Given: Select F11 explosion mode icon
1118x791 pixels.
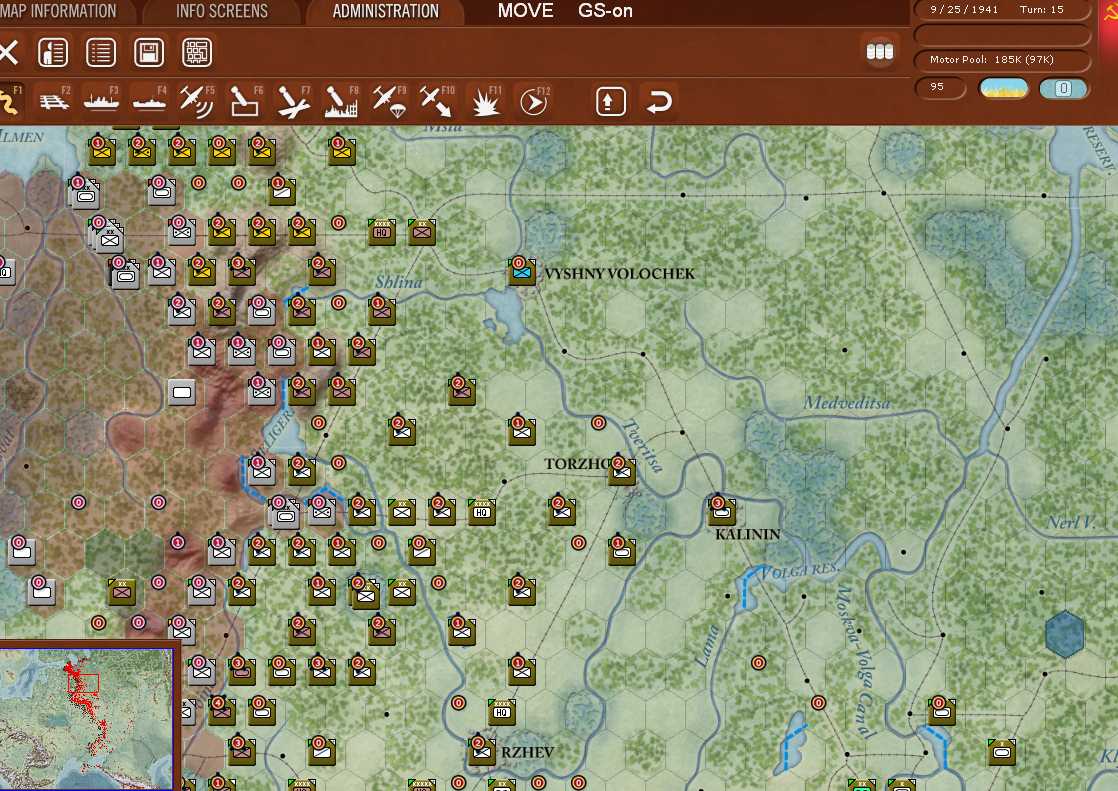Looking at the screenshot, I should point(486,101).
